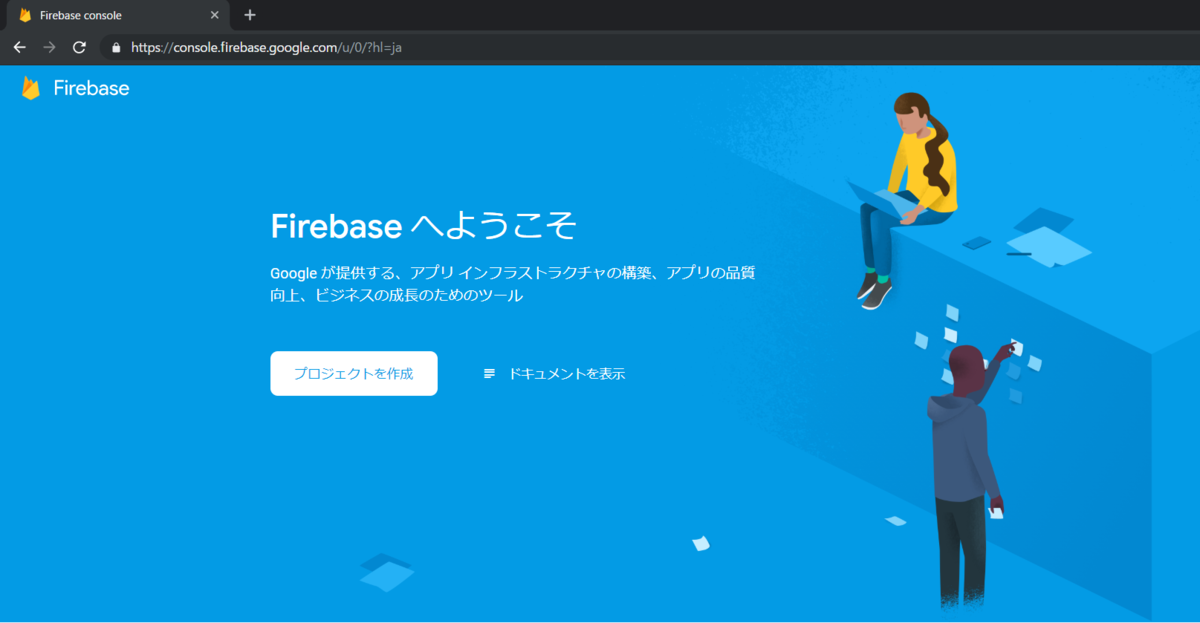Click the padlock site security icon

(x=116, y=47)
